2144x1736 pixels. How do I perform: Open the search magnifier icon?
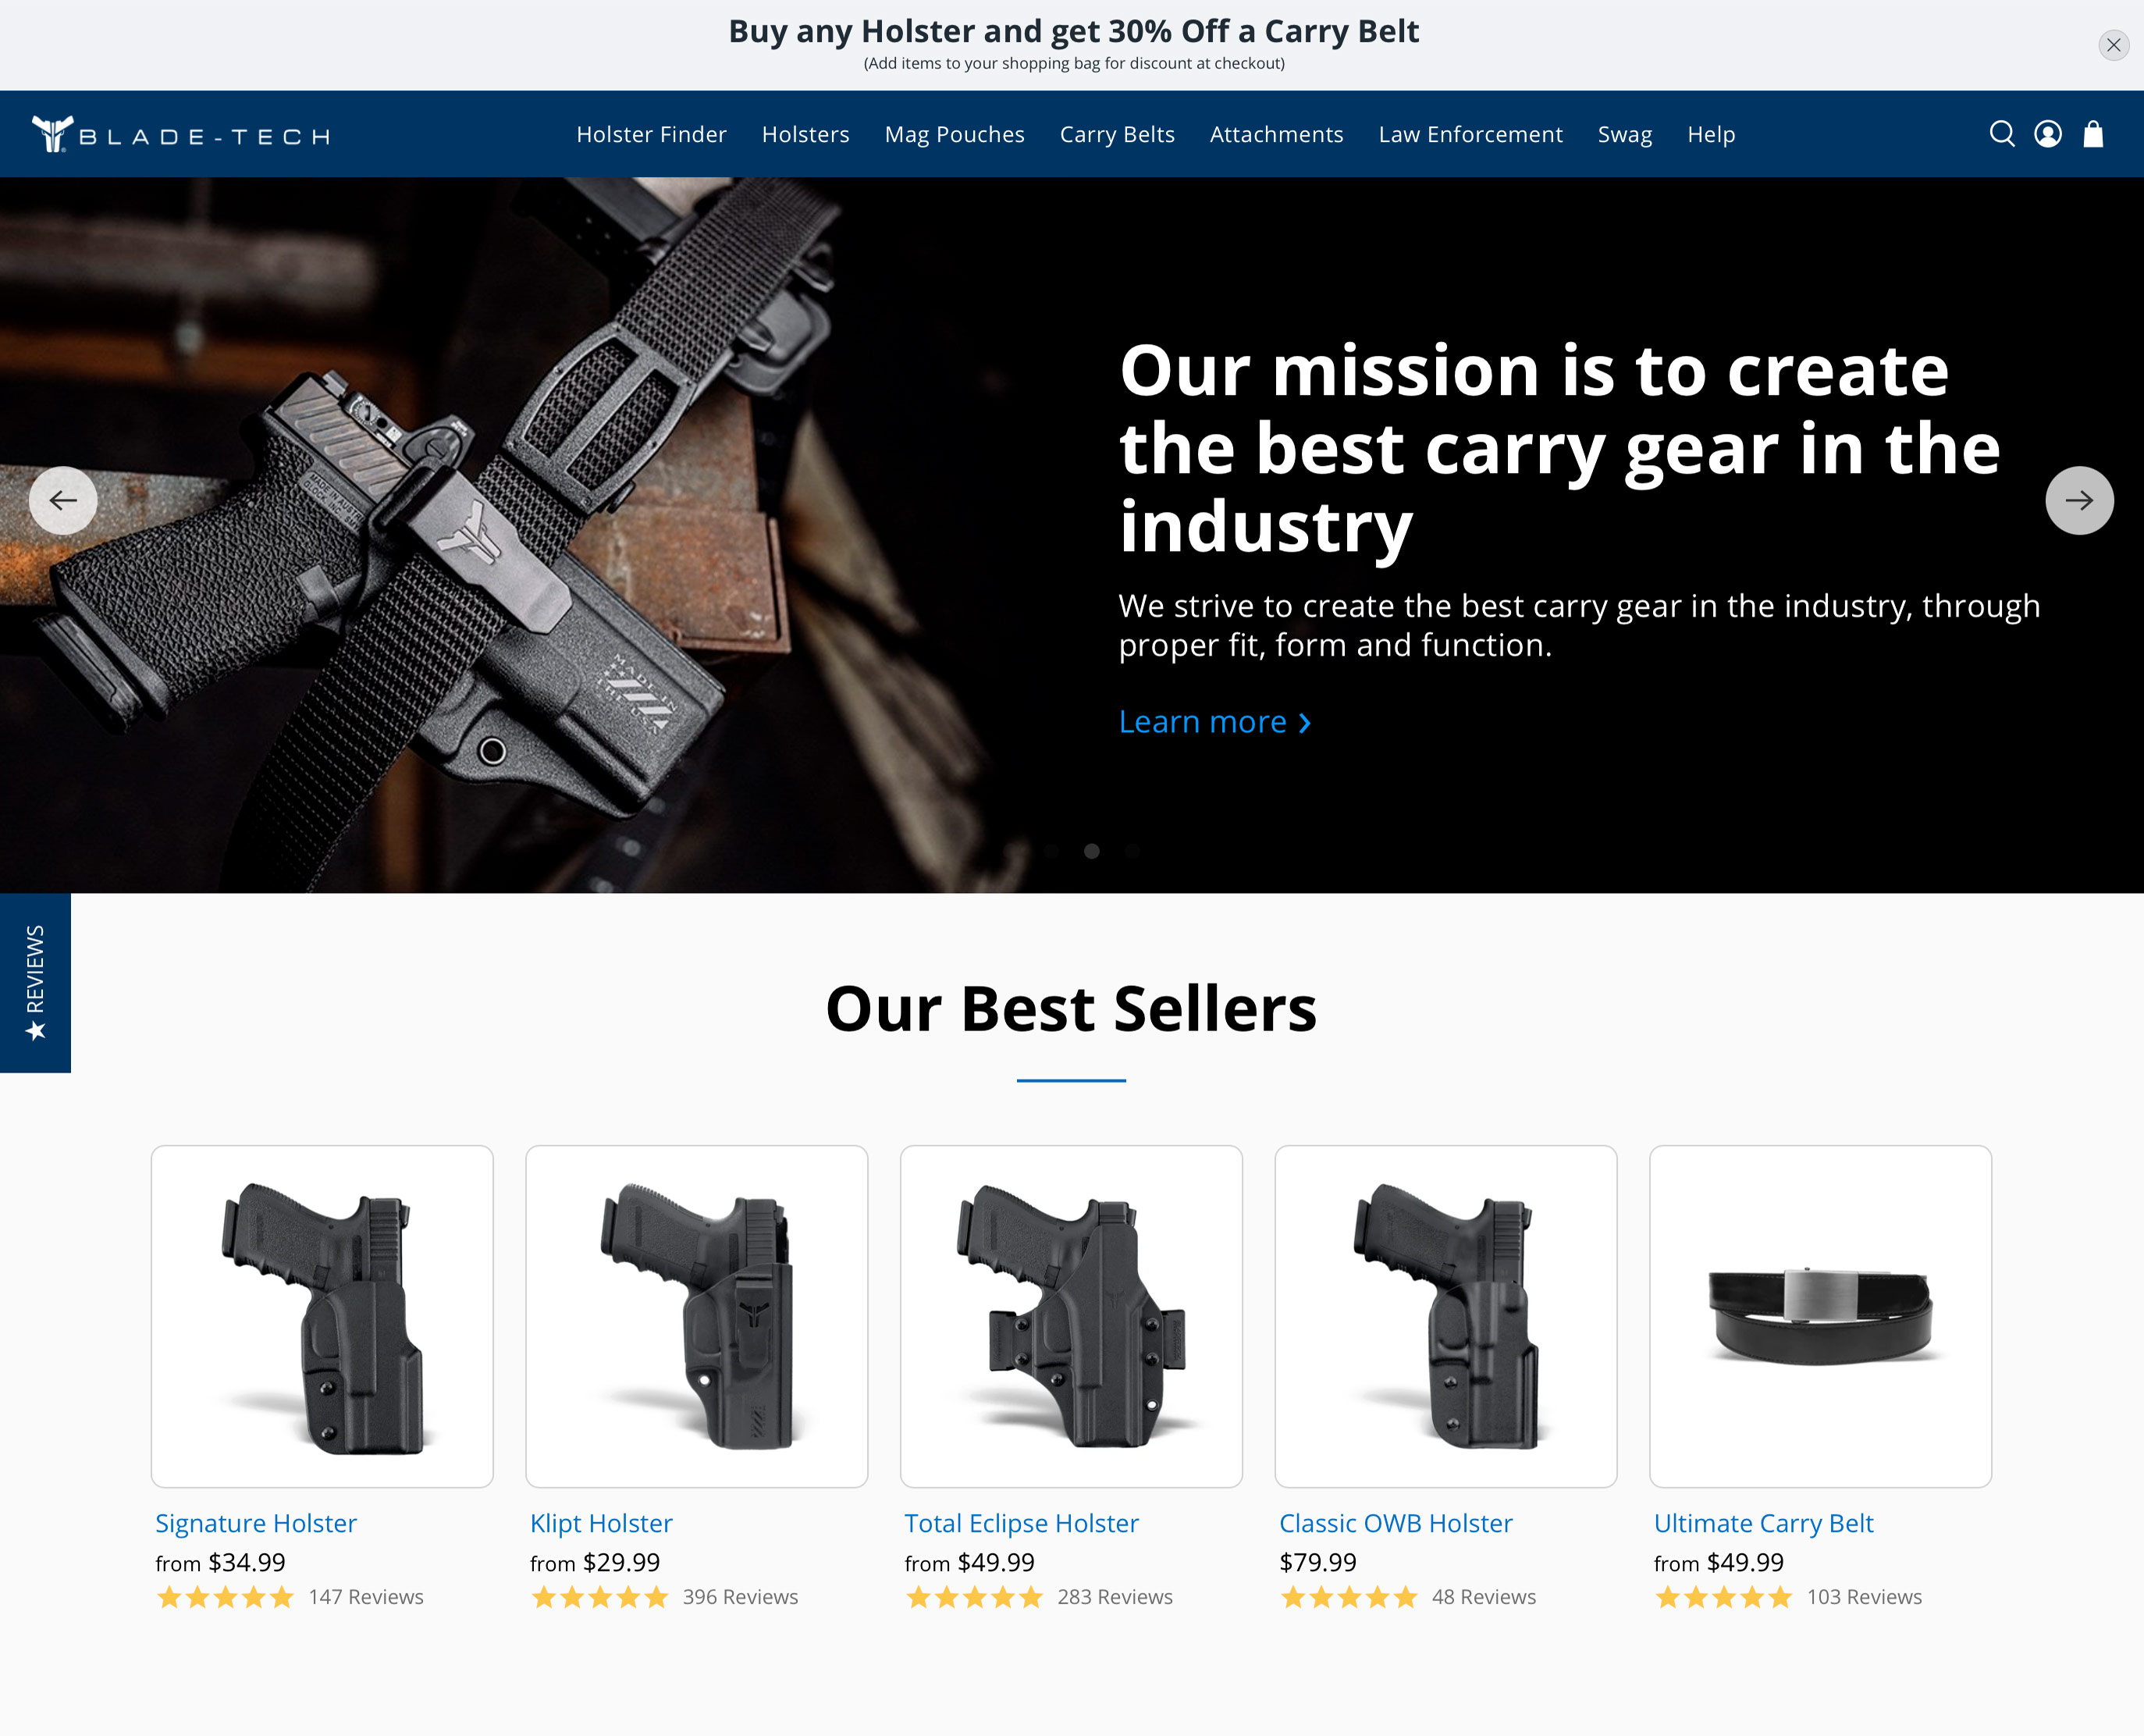click(2001, 134)
